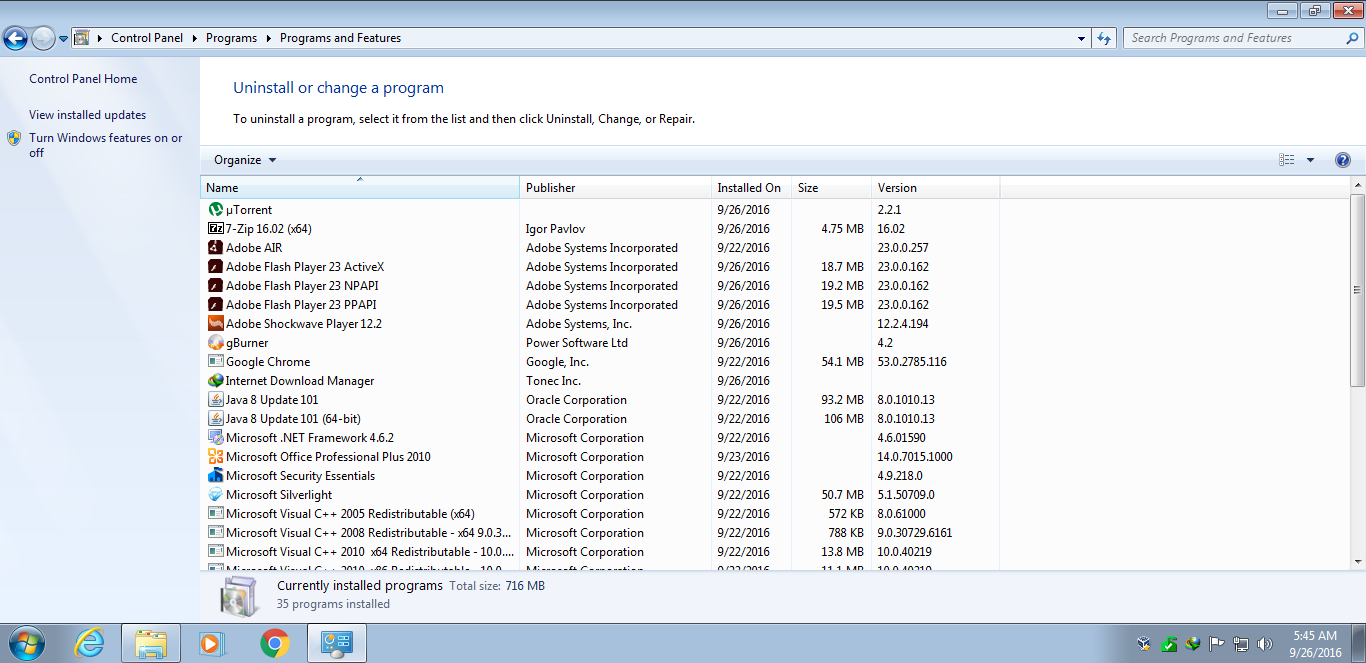Viewport: 1366px width, 663px height.
Task: Click the Back navigation arrow
Action: pyautogui.click(x=15, y=38)
